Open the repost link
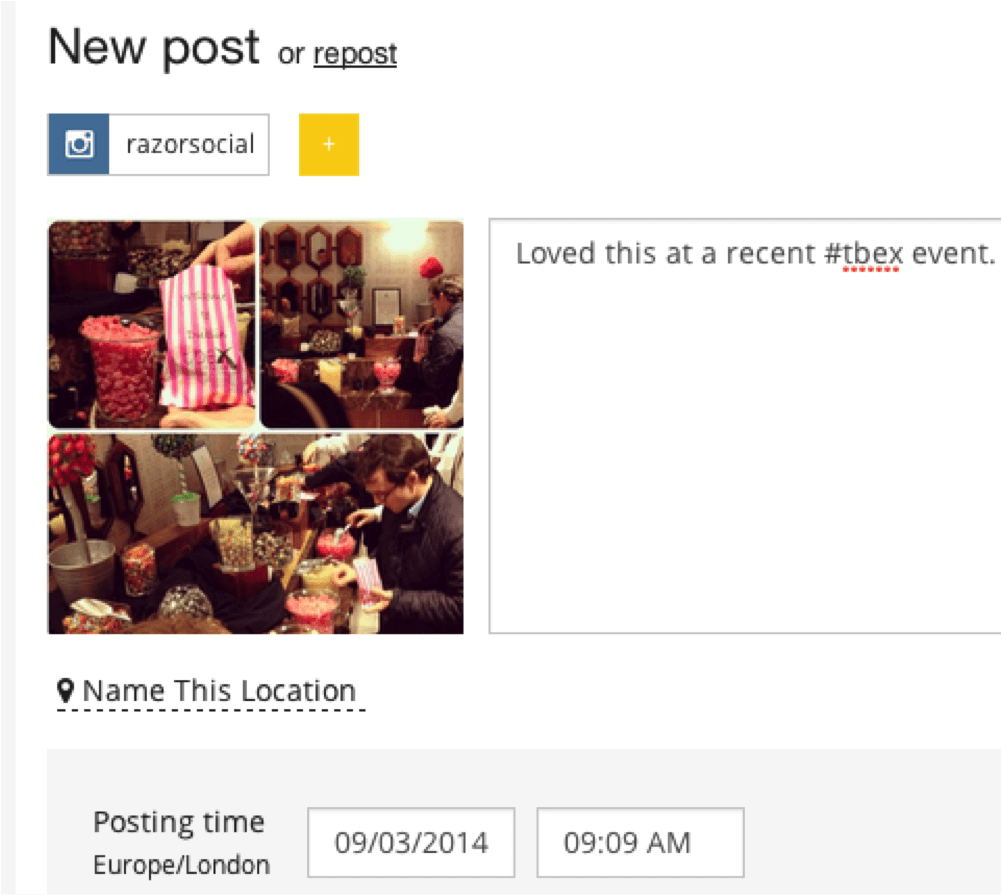The width and height of the screenshot is (1002, 896). coord(355,54)
